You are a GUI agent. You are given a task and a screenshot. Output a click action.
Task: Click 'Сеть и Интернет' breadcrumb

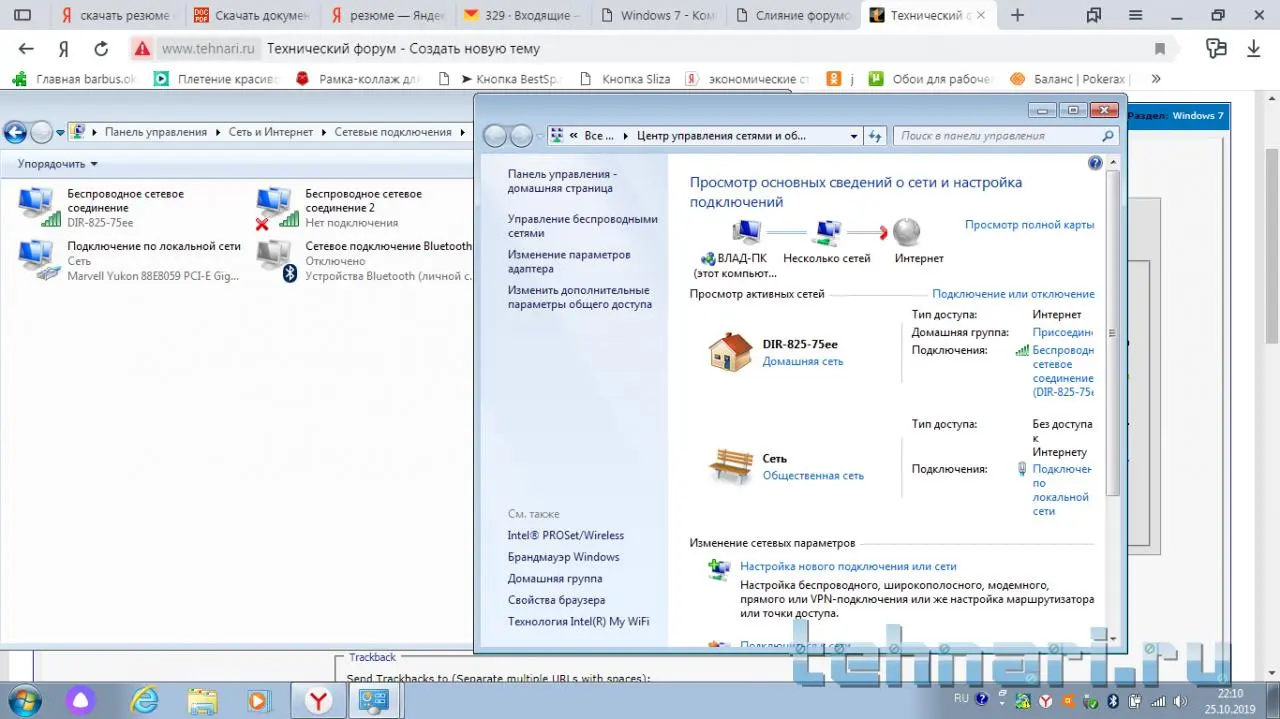pyautogui.click(x=271, y=132)
